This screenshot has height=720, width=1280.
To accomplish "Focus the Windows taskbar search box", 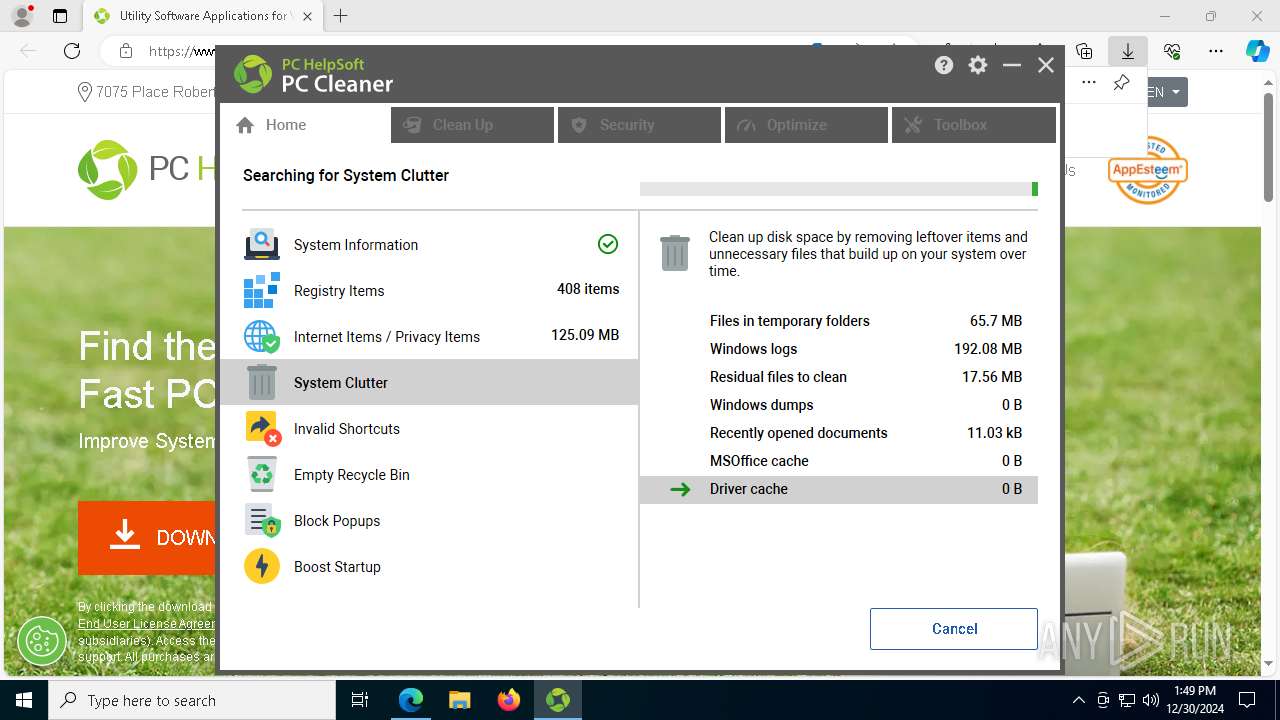I will pos(192,700).
